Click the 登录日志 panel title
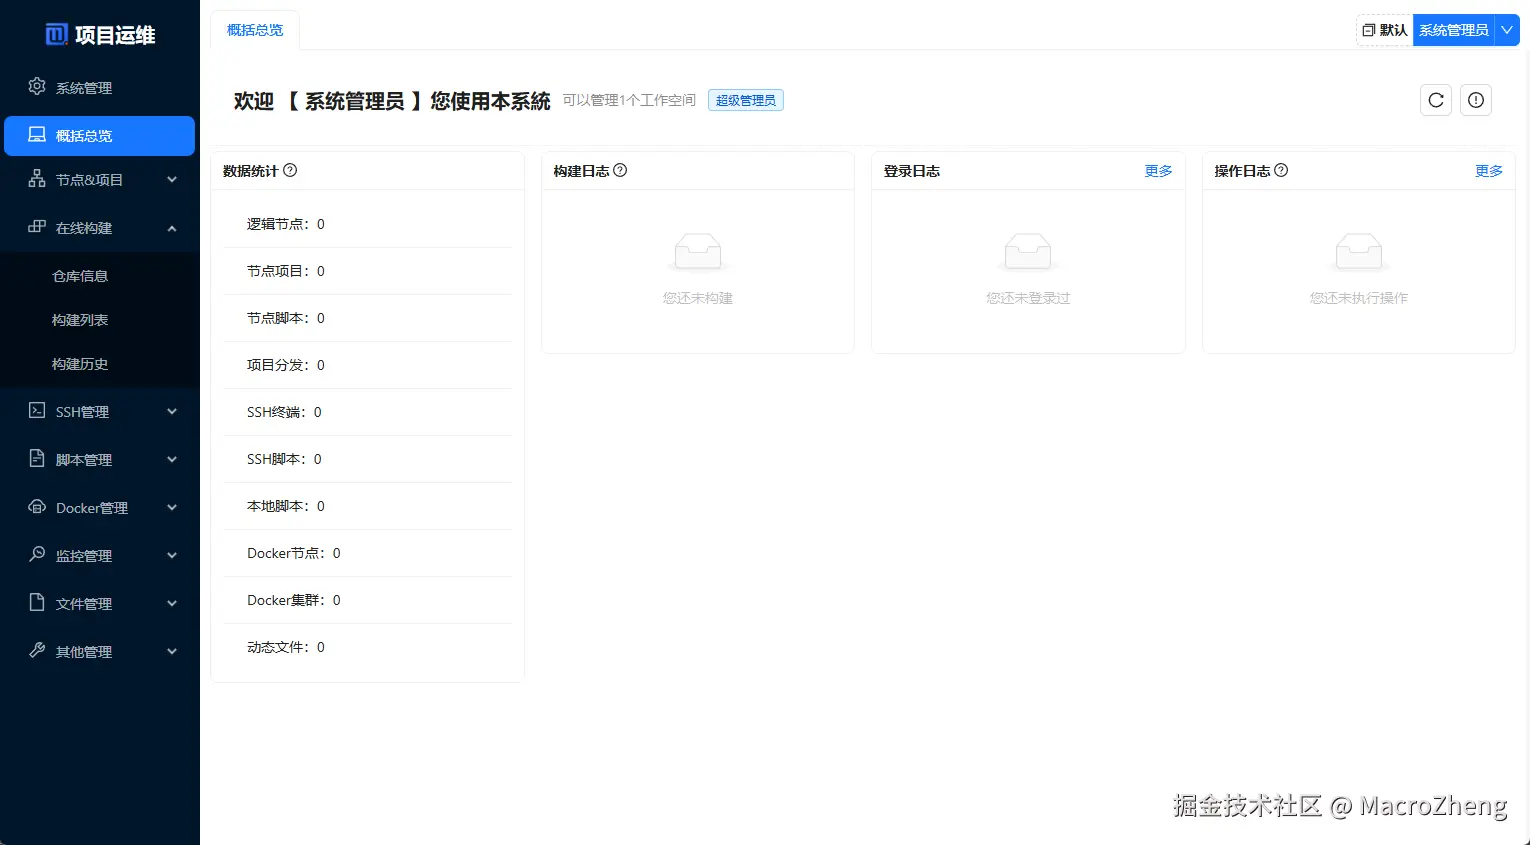 pyautogui.click(x=912, y=171)
